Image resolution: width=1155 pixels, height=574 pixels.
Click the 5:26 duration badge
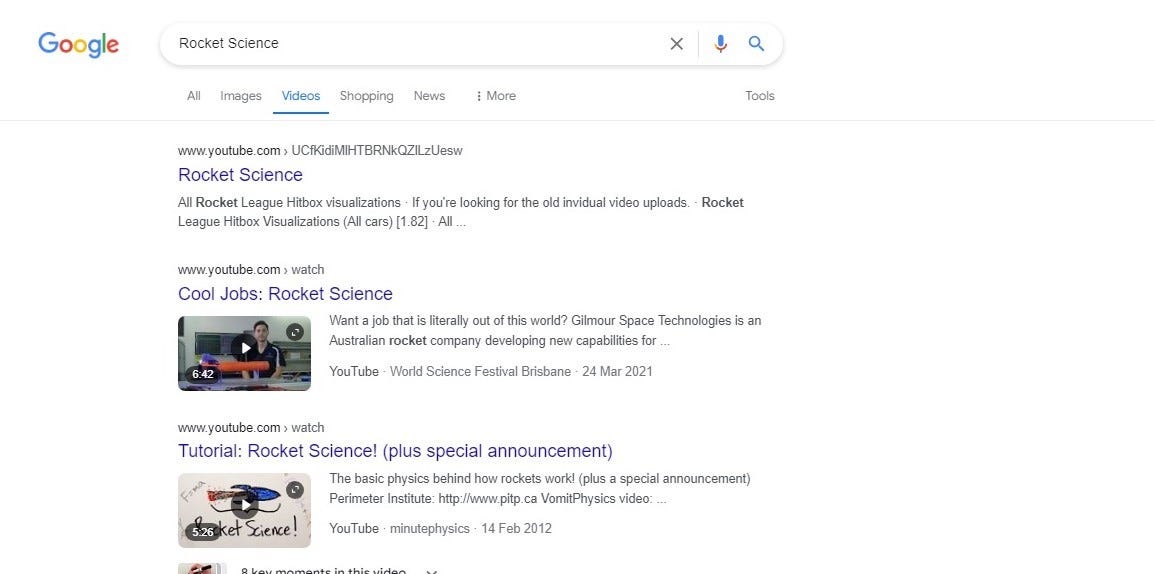coord(203,531)
